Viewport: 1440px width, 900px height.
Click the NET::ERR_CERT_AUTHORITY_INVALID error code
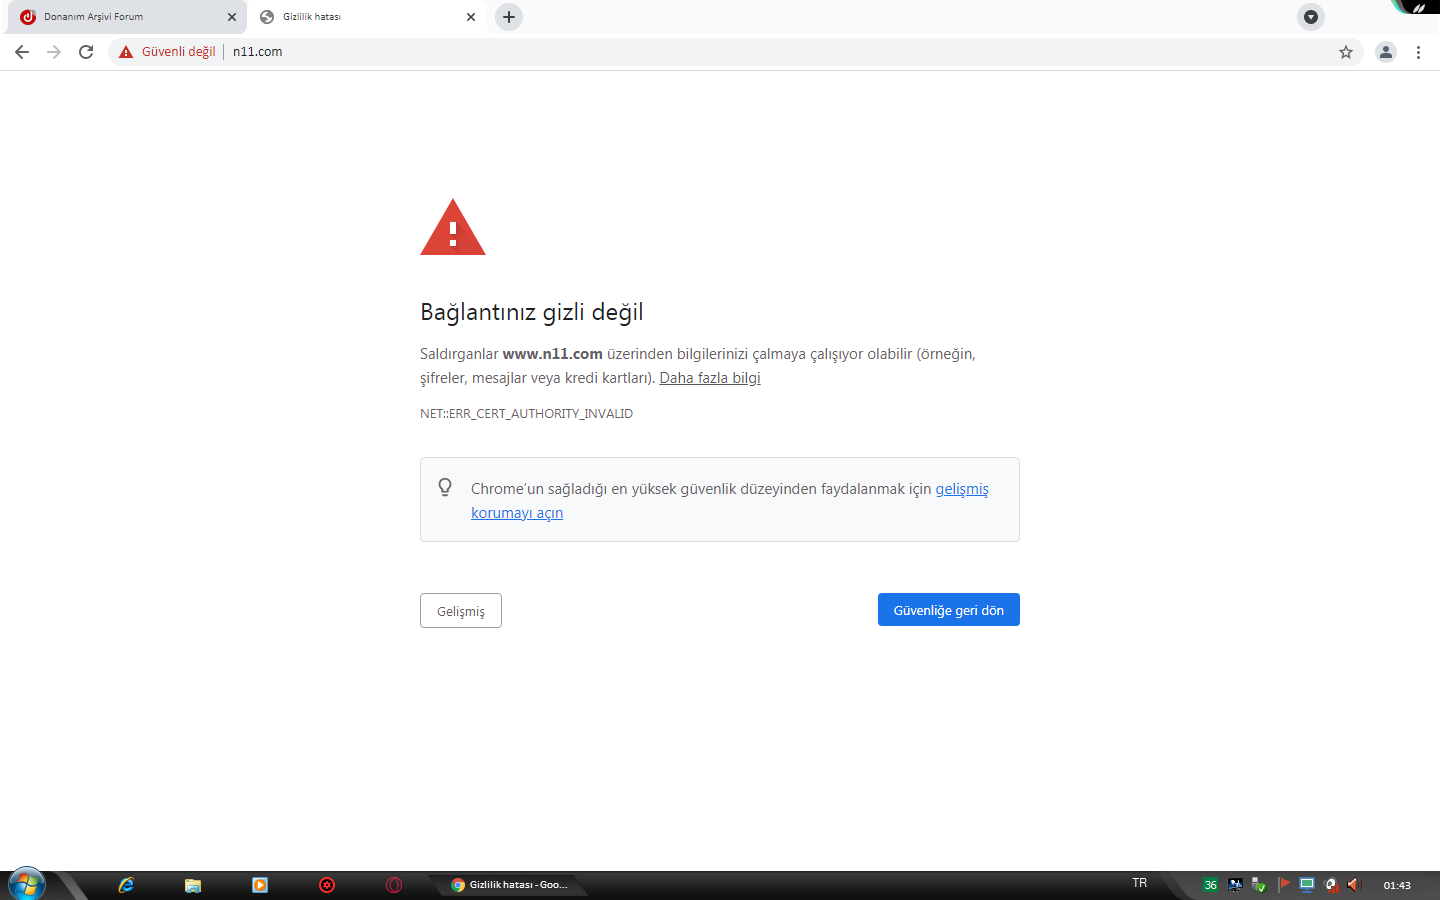(x=526, y=414)
